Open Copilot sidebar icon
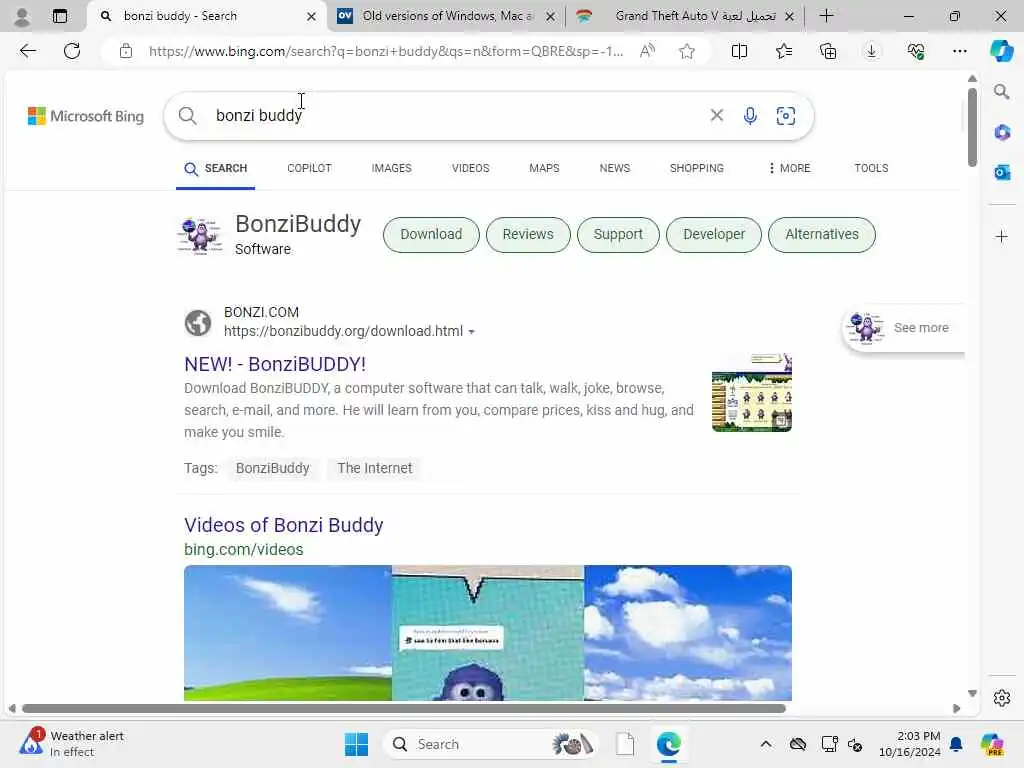Viewport: 1024px width, 768px height. tap(1001, 51)
